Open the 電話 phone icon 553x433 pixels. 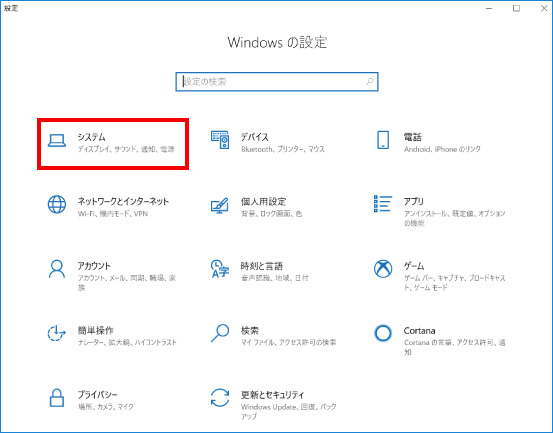pyautogui.click(x=383, y=140)
